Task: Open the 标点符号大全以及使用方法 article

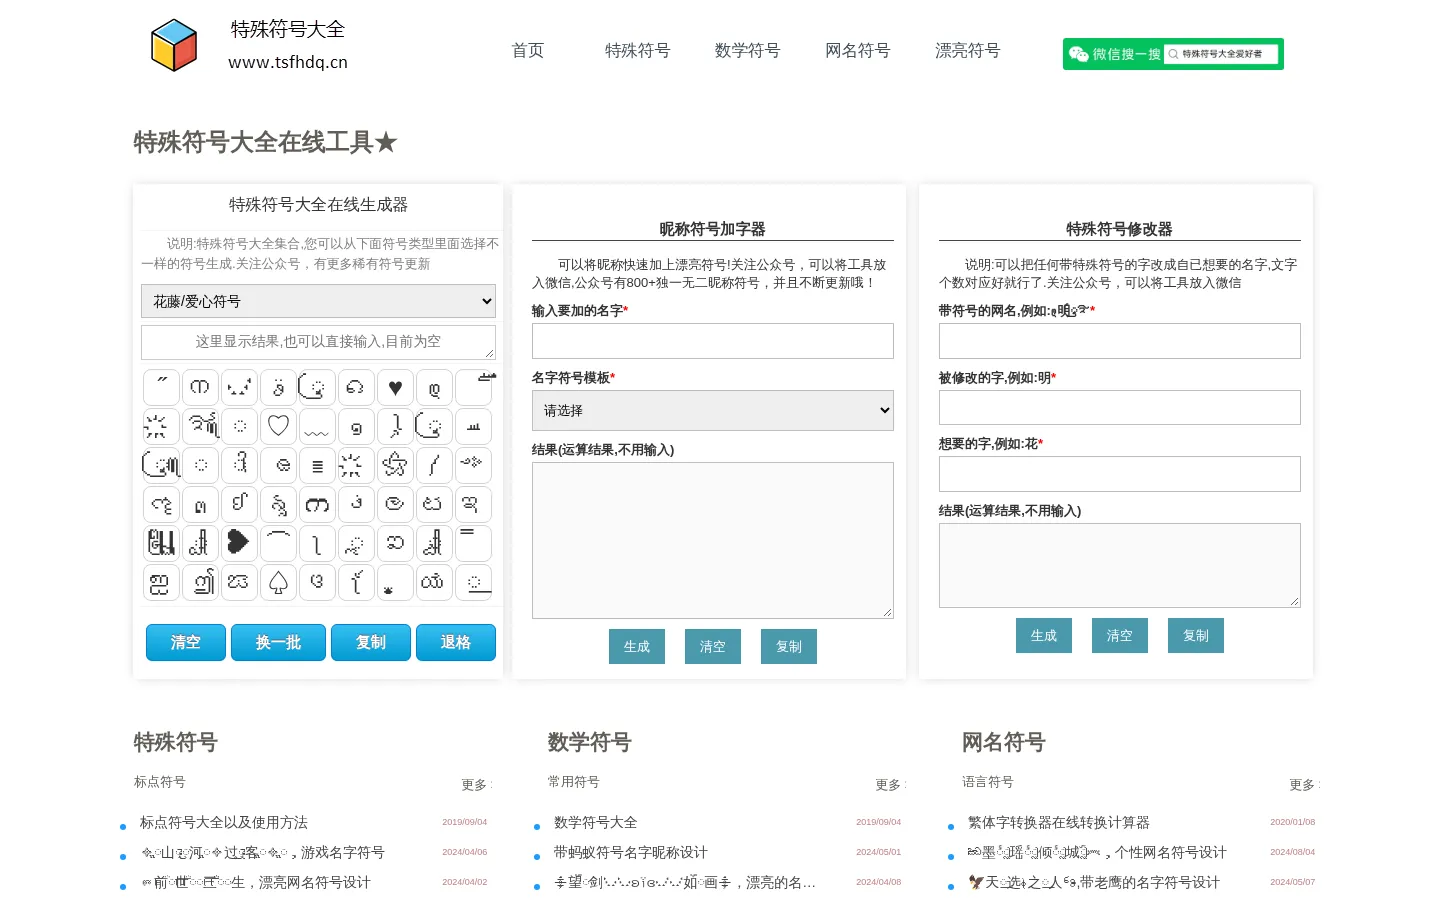Action: pos(224,822)
